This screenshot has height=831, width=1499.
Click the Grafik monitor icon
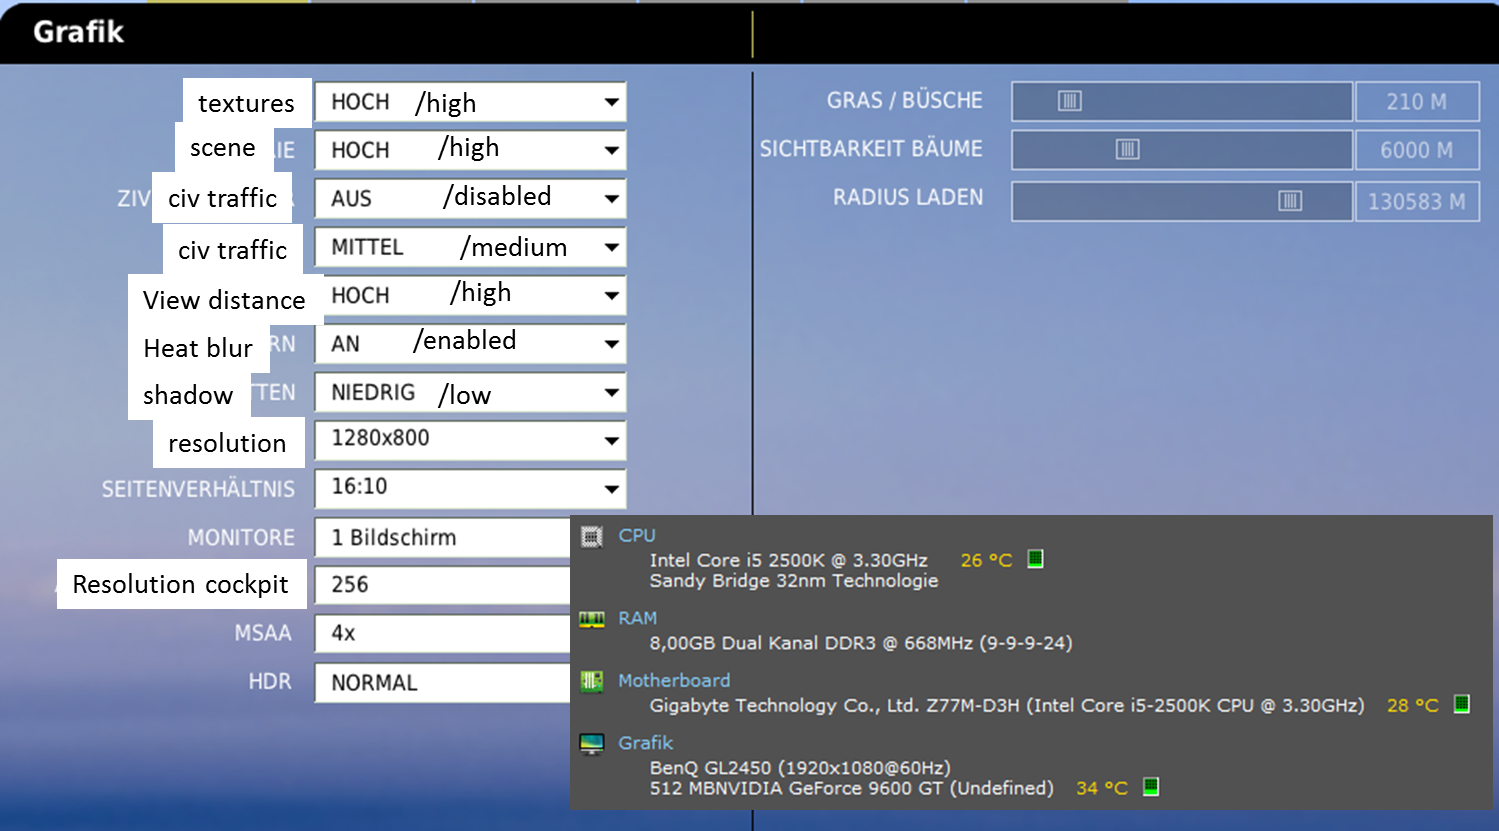point(592,744)
